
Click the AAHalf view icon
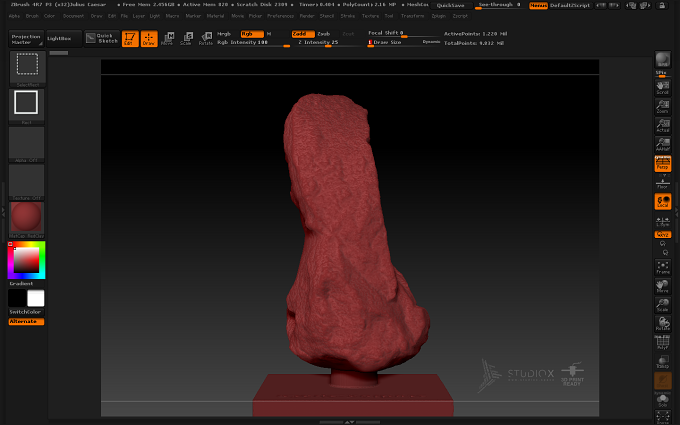coord(663,144)
